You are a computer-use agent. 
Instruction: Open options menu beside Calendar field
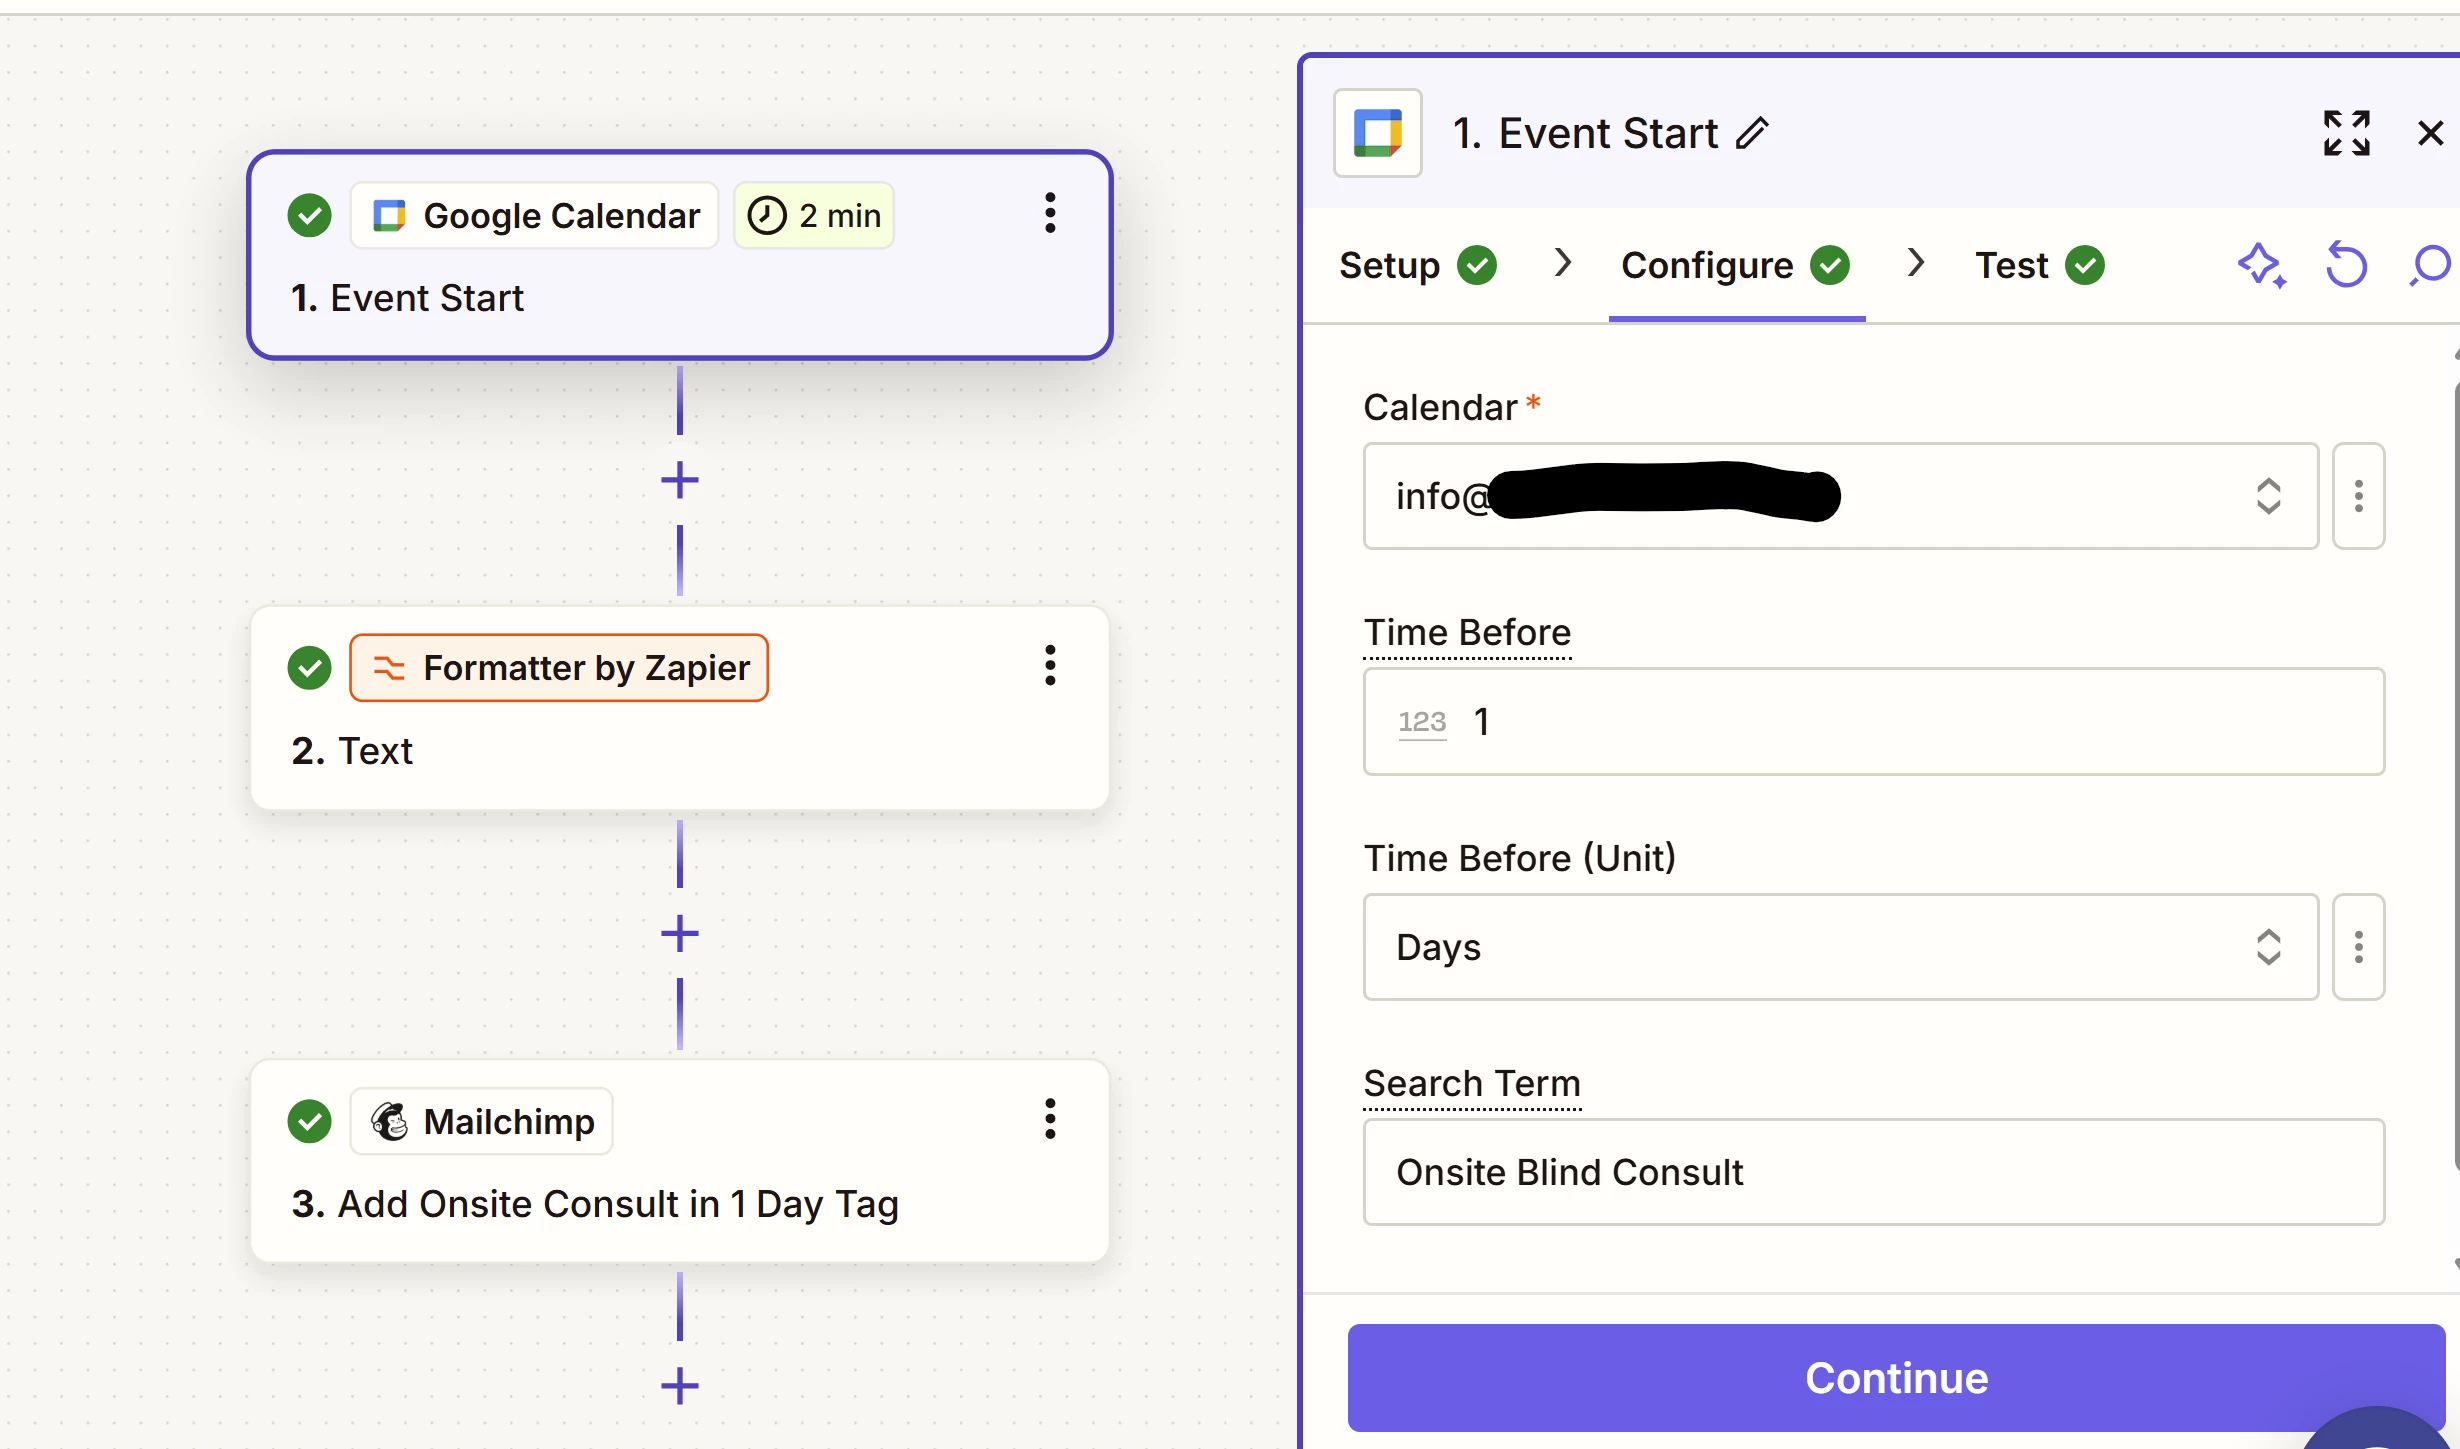coord(2359,496)
